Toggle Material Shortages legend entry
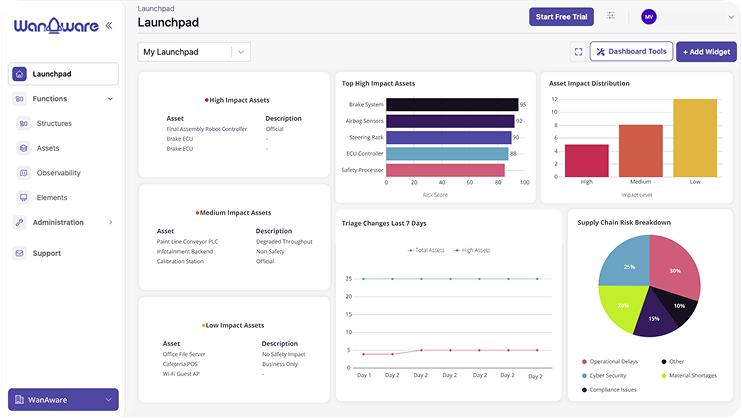Screen dimensions: 742x418 (x=689, y=375)
